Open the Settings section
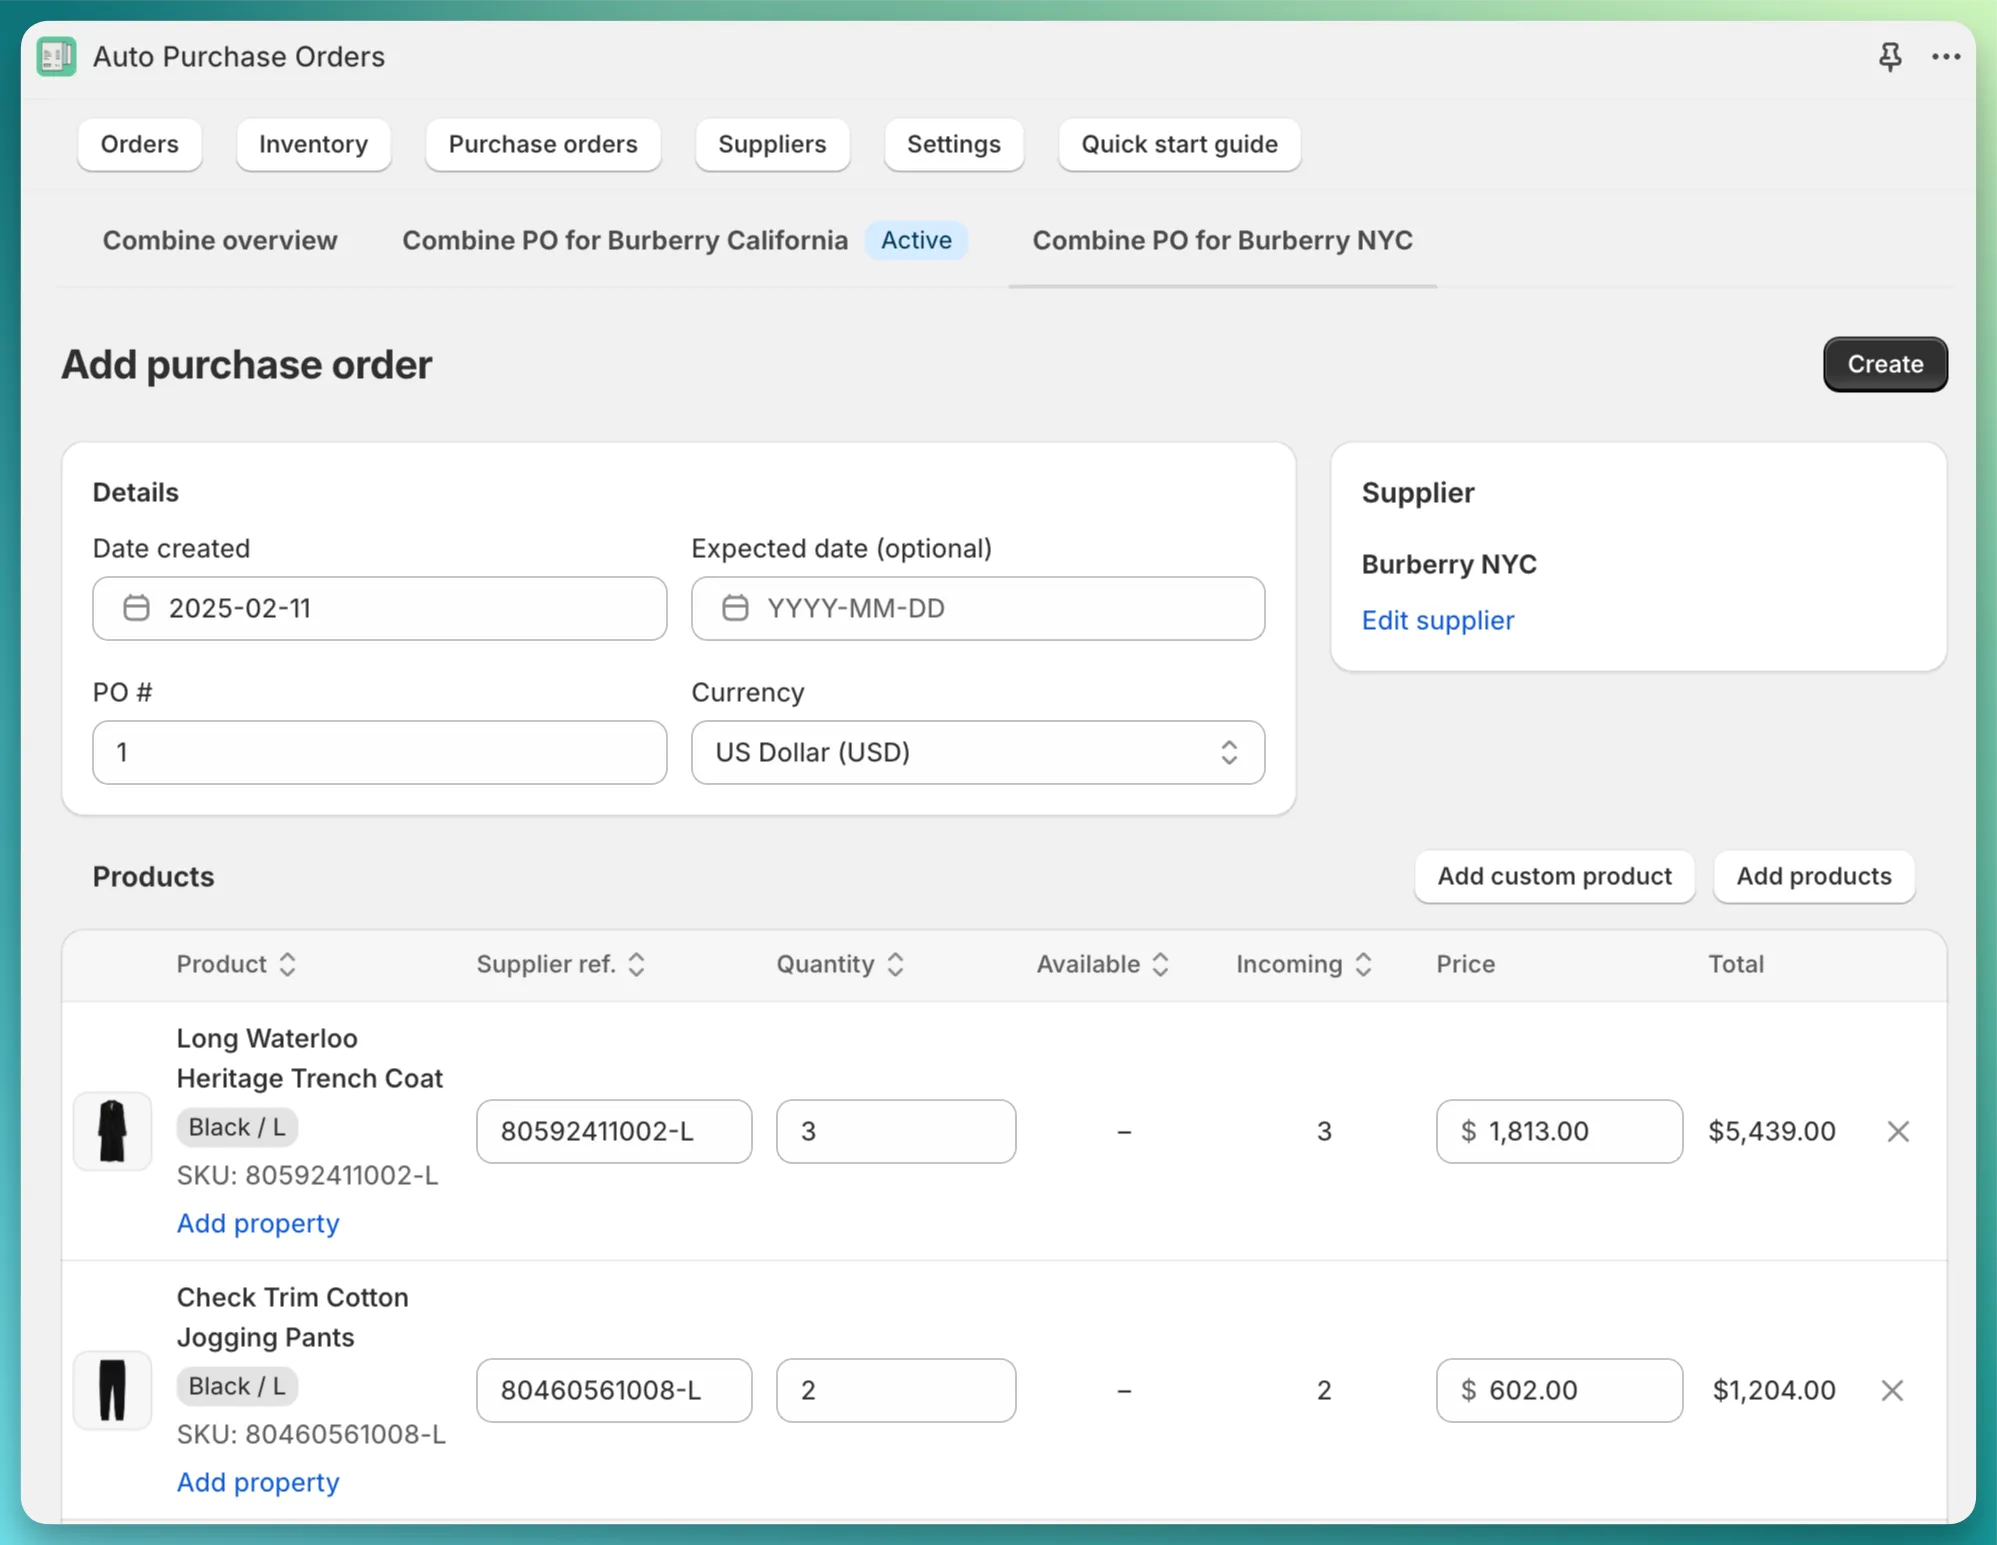Screen dimensions: 1997x1545 tap(954, 144)
